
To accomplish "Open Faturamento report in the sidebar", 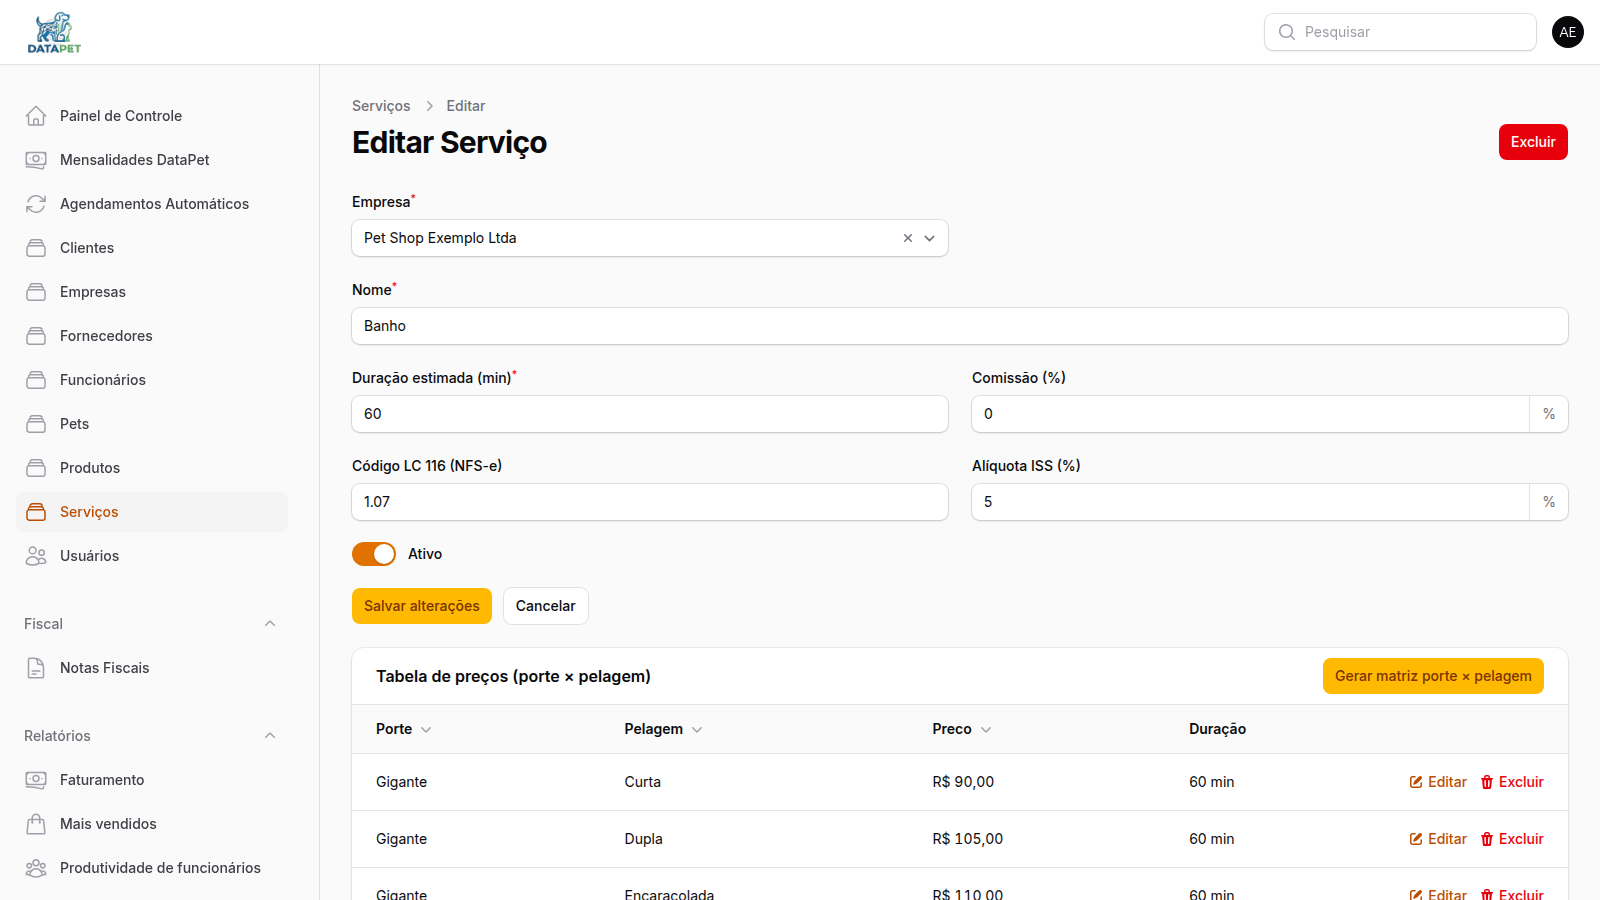I will 152,780.
